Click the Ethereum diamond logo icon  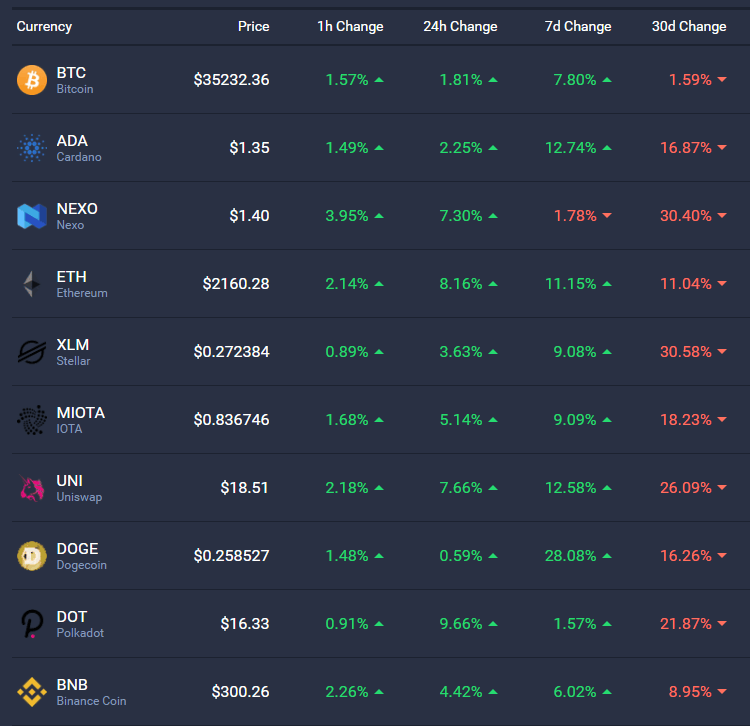click(x=32, y=284)
